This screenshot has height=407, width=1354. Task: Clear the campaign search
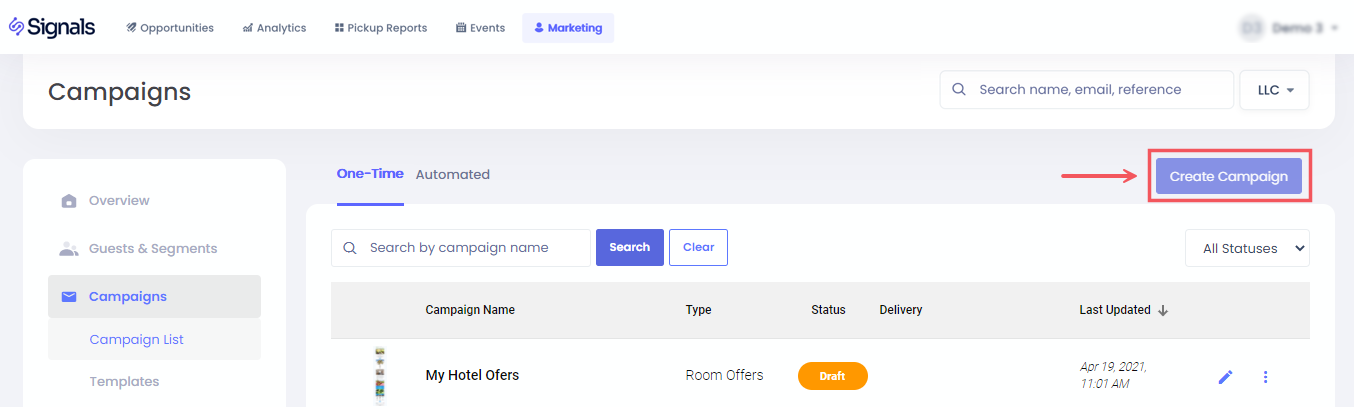[x=698, y=248]
